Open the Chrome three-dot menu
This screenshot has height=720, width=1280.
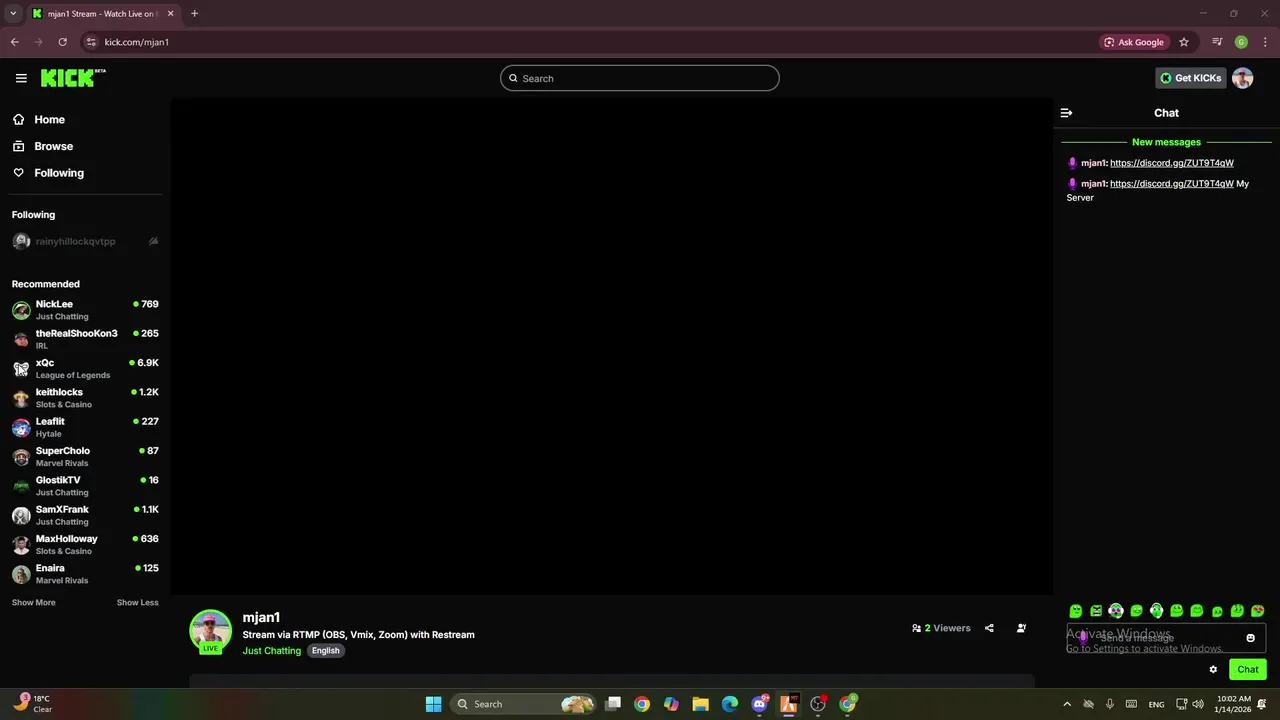[1265, 42]
